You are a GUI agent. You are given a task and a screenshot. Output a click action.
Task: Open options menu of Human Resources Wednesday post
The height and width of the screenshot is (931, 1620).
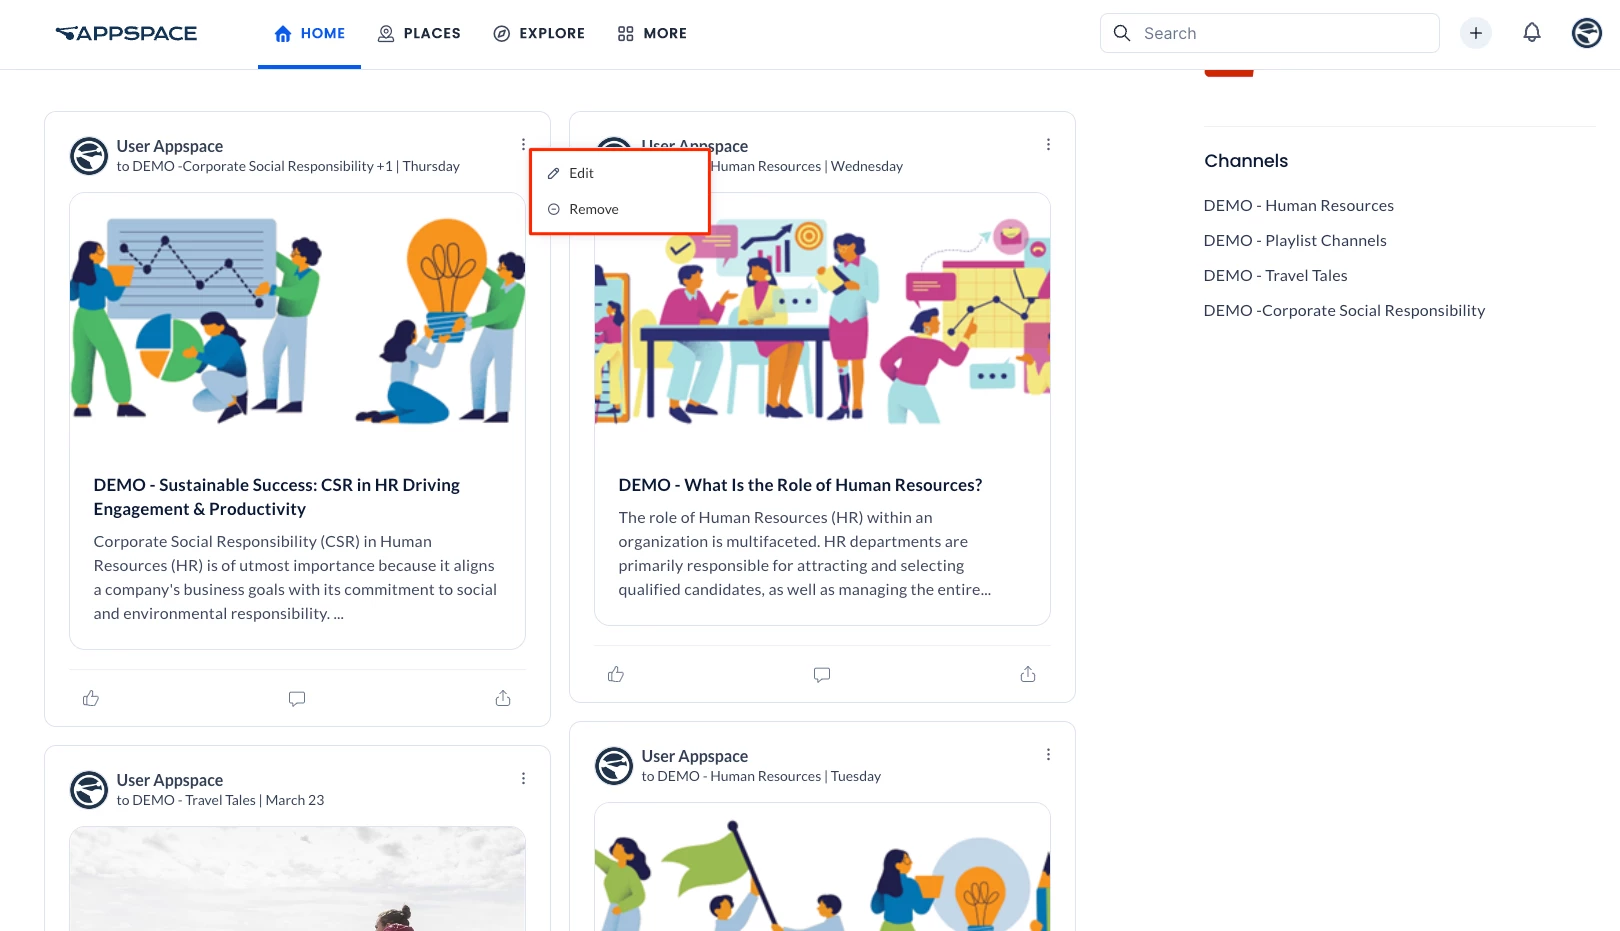(x=1048, y=145)
